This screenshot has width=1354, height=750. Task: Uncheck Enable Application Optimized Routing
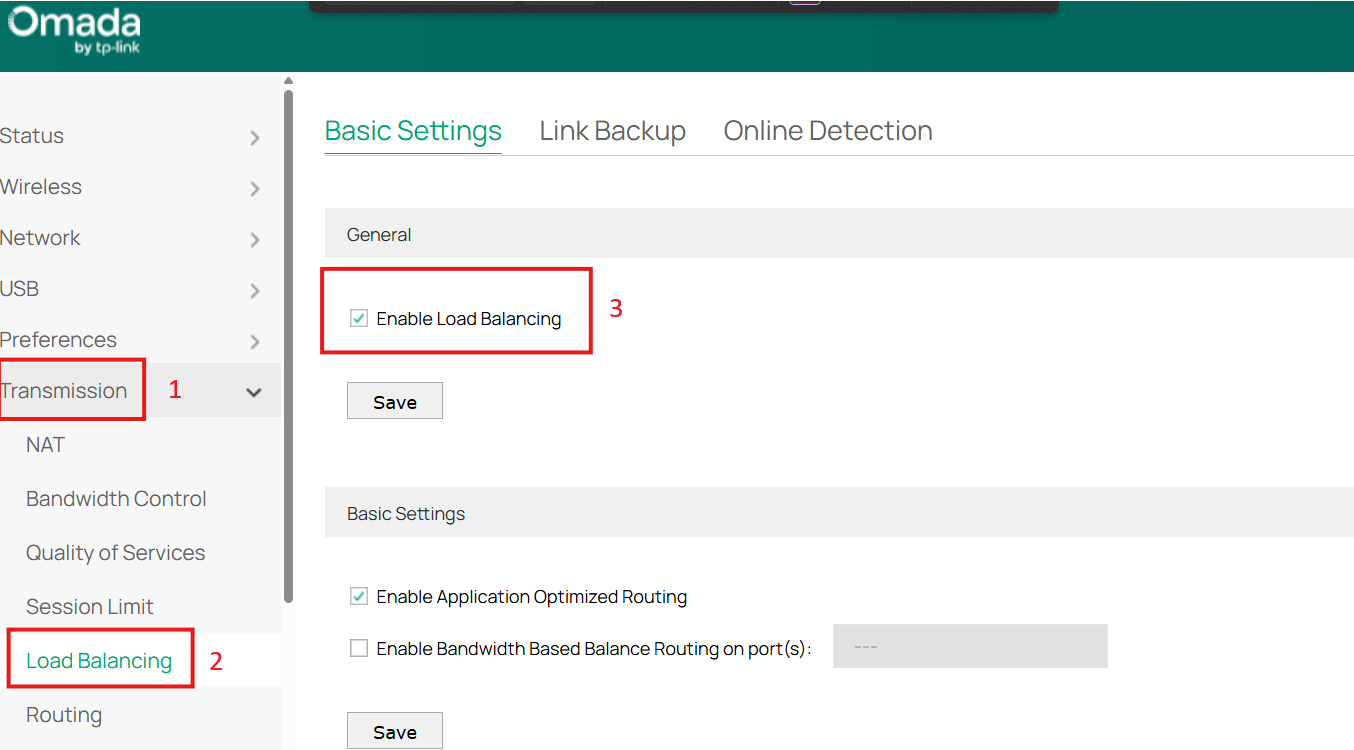point(358,596)
